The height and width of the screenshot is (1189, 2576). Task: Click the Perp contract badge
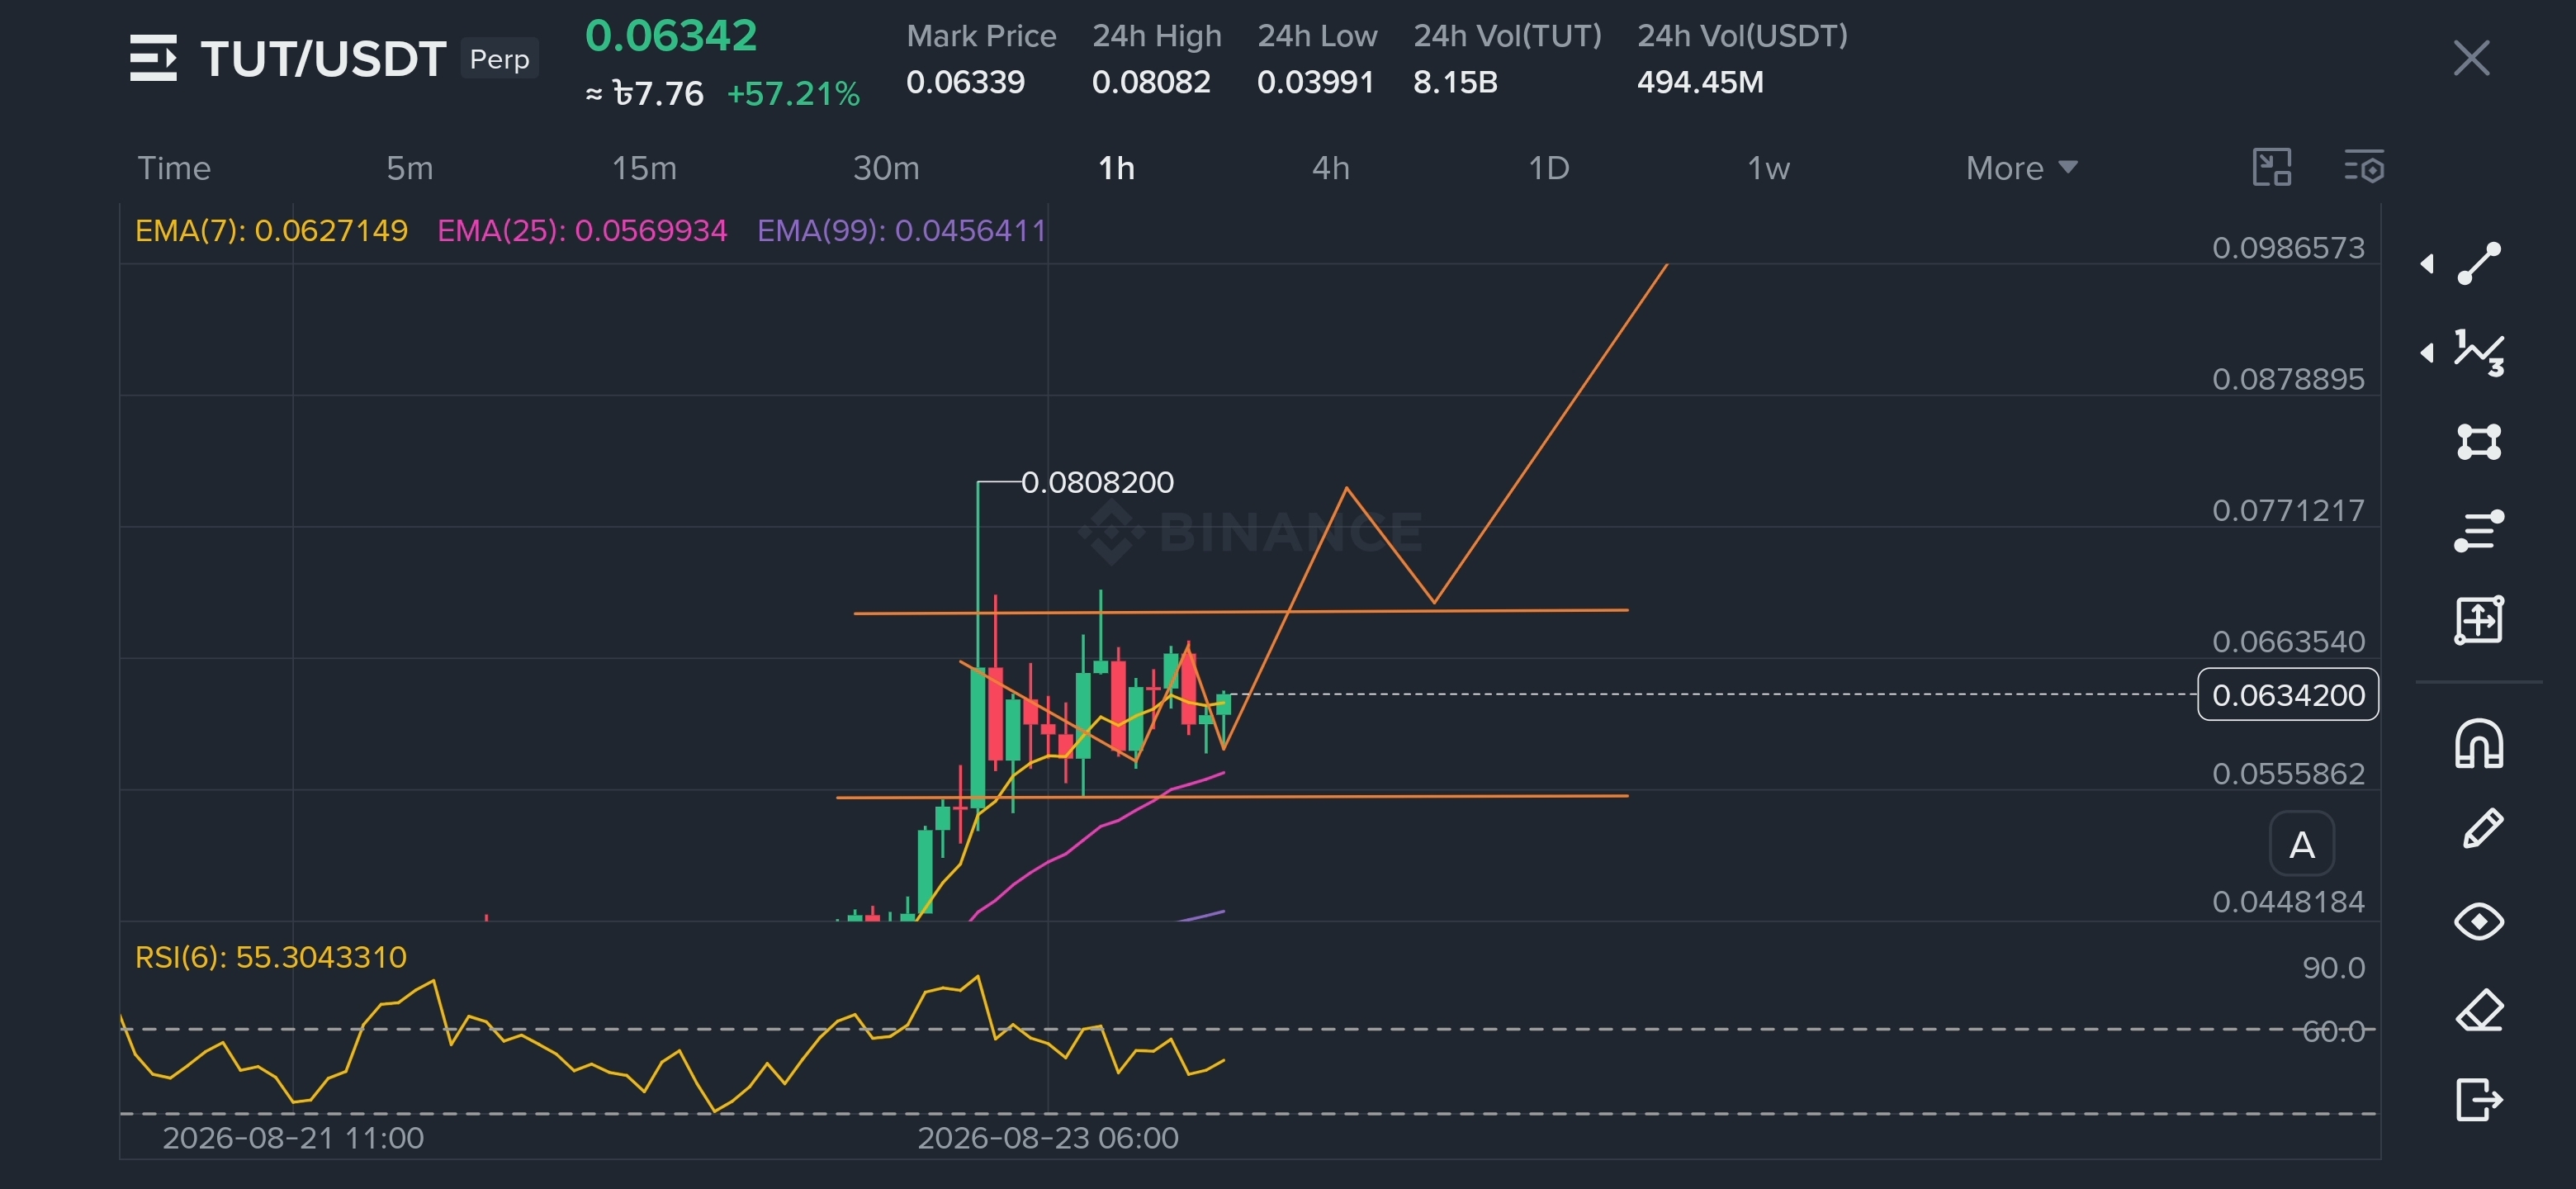pos(499,59)
